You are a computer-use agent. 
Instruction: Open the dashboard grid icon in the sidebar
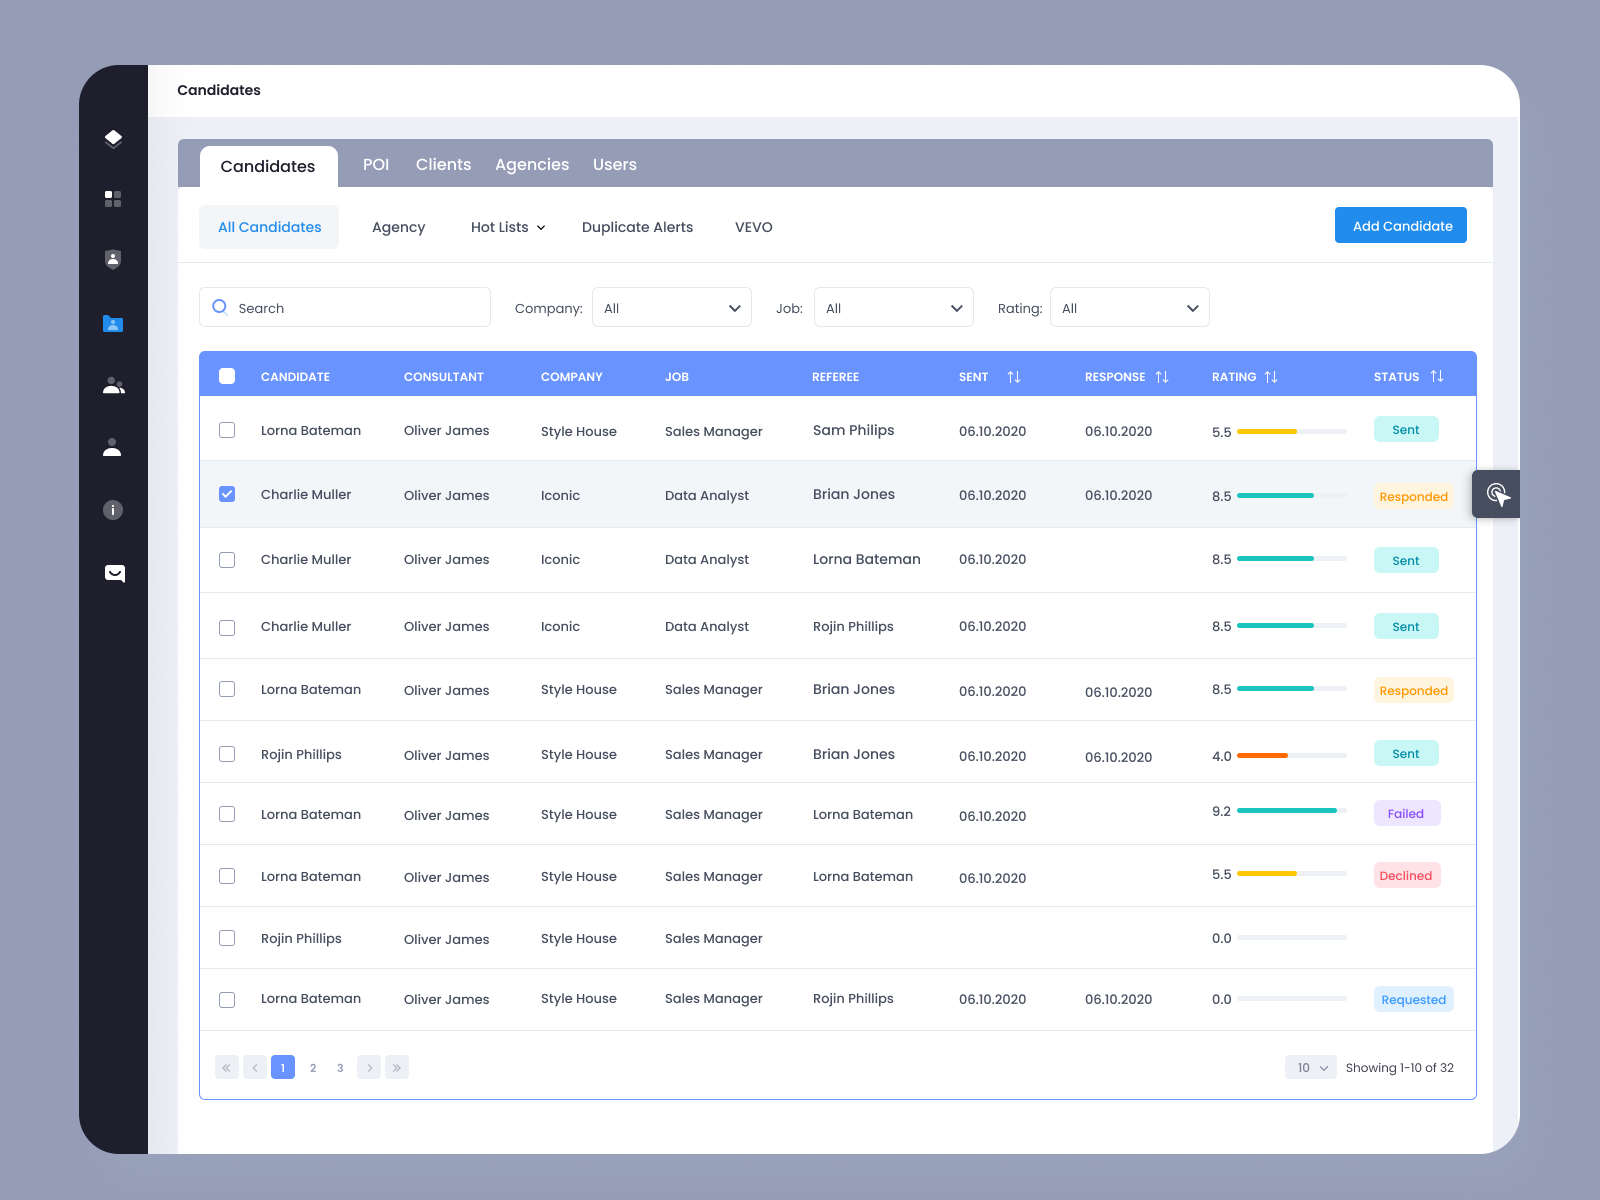[113, 199]
